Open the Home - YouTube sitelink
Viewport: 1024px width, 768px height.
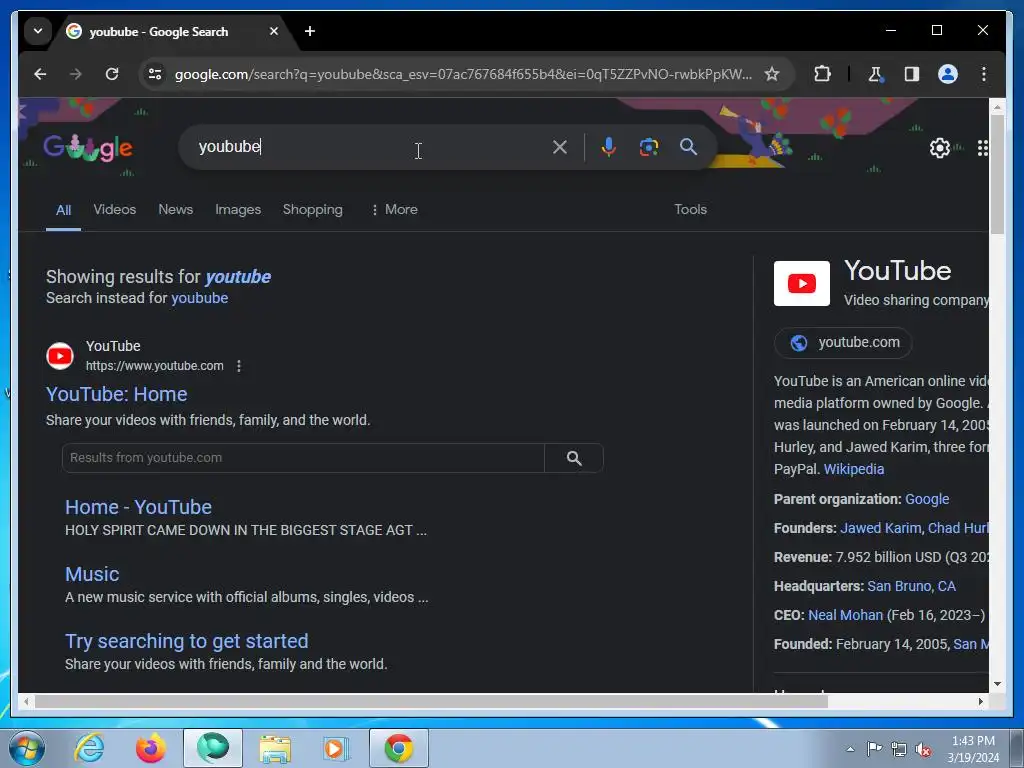[x=138, y=507]
